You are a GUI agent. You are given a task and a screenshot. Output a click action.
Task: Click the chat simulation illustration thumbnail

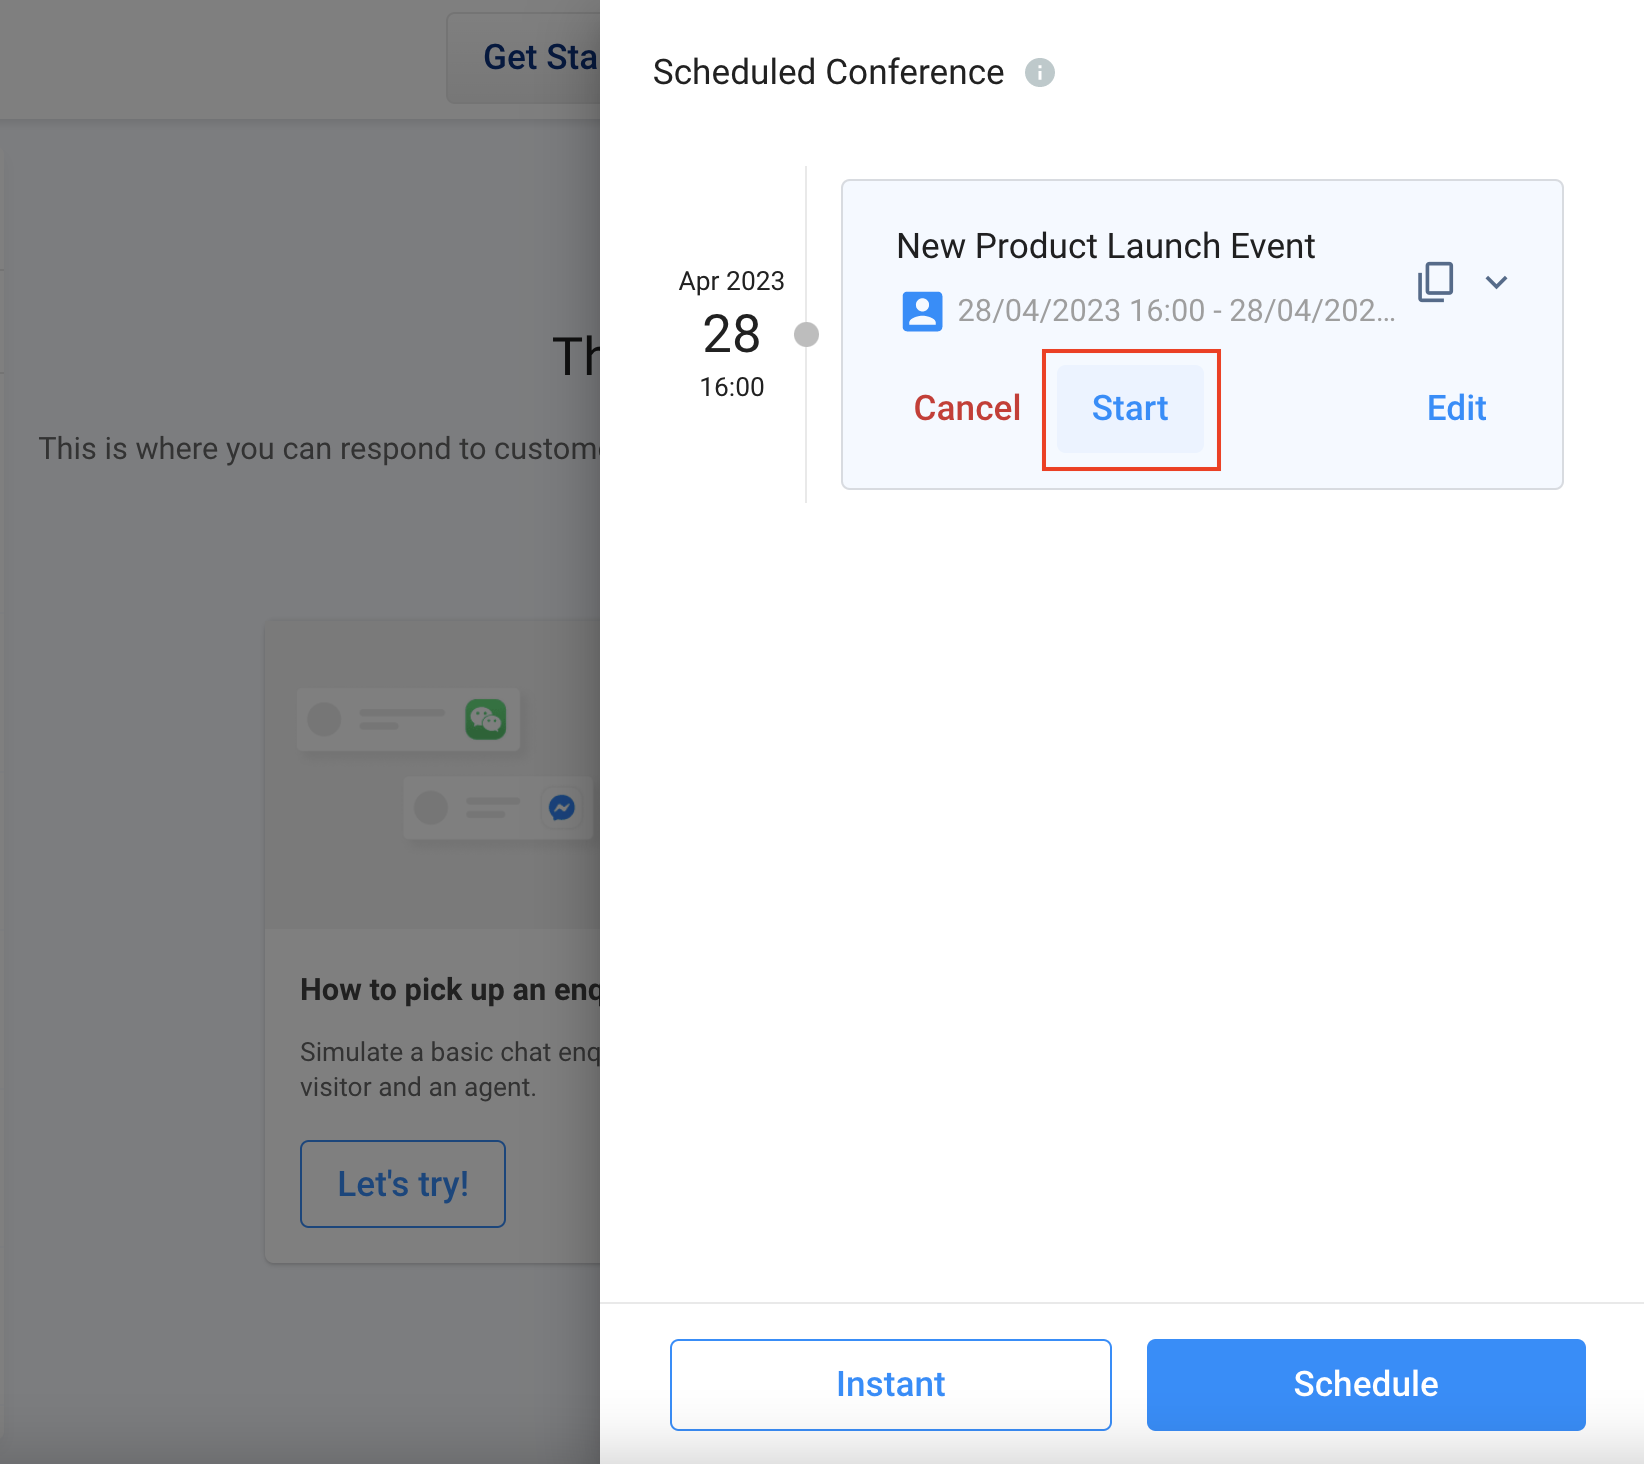(x=433, y=775)
